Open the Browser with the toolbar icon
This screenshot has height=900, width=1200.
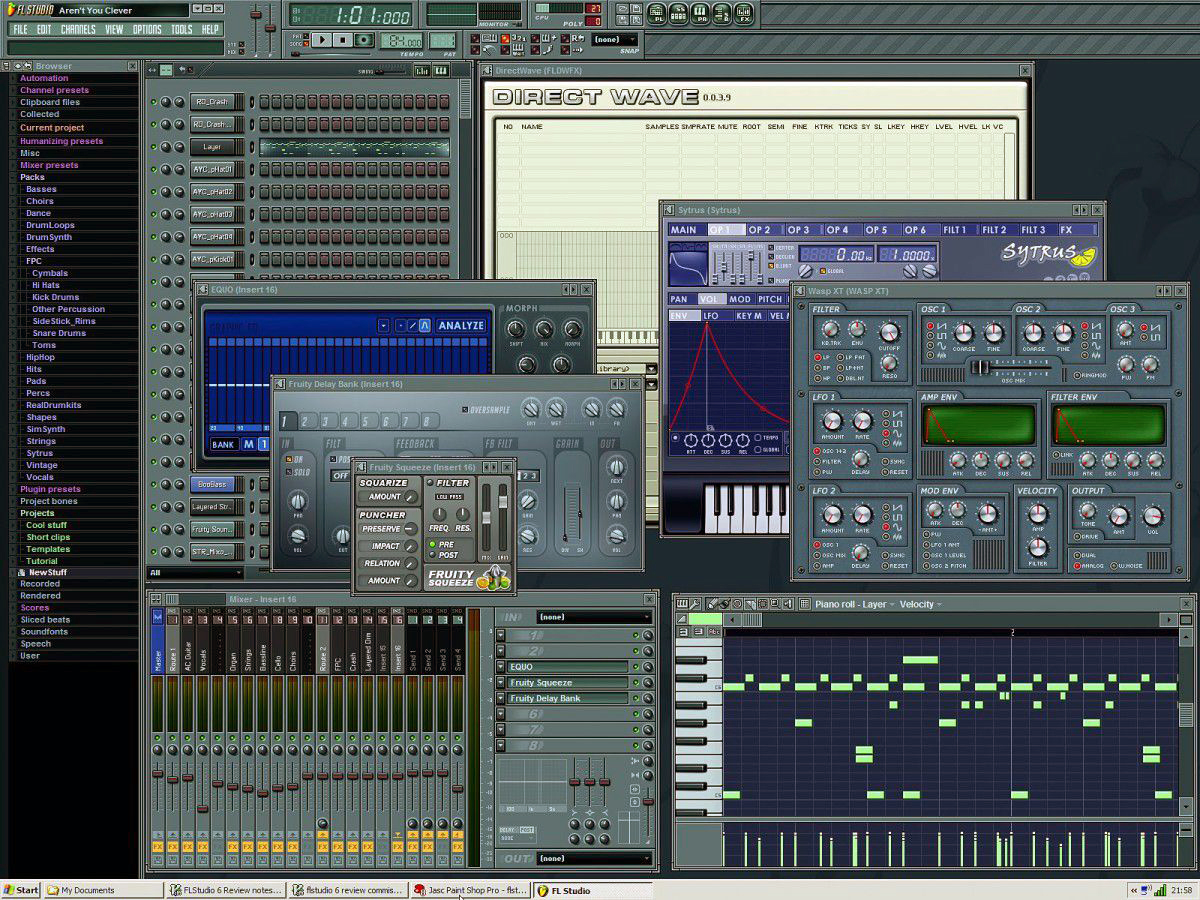tap(723, 14)
